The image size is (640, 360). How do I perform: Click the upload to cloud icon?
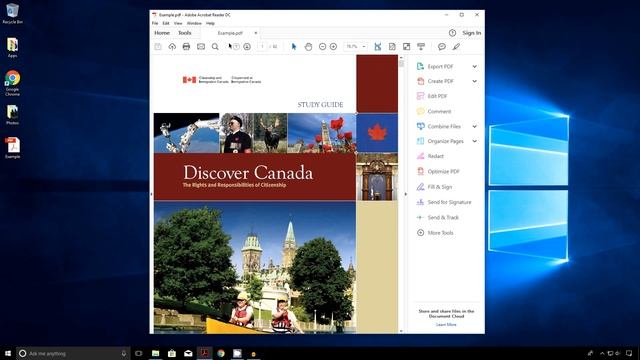pyautogui.click(x=172, y=47)
